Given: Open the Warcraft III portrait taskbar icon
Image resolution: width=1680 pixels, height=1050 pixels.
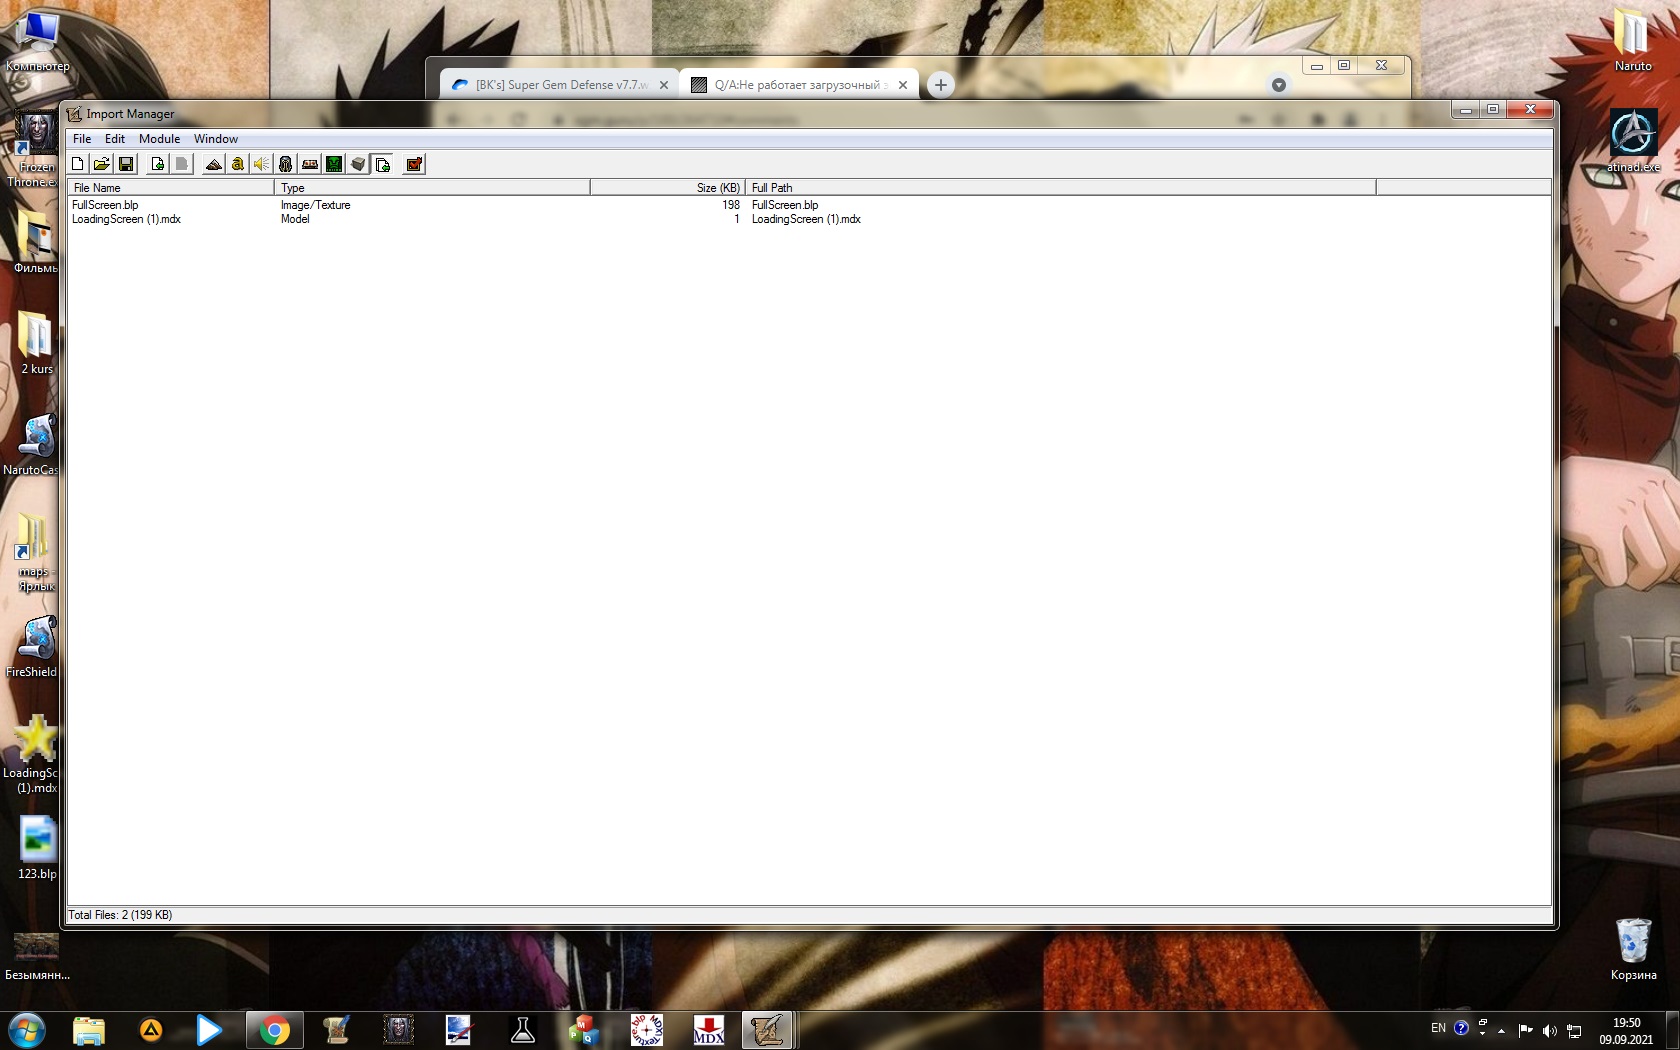Looking at the screenshot, I should [398, 1030].
